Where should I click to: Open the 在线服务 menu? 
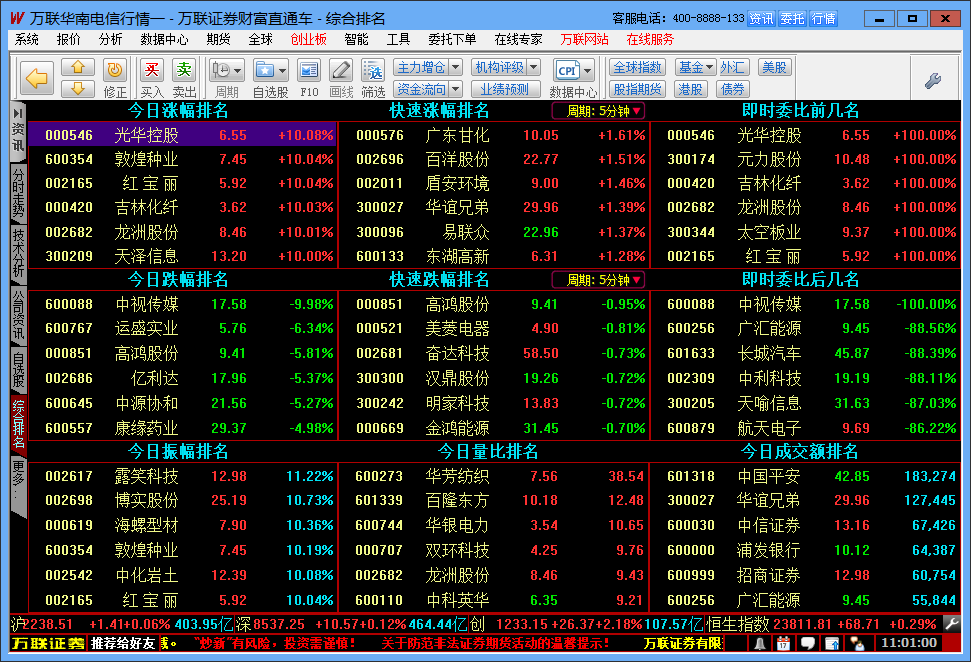[650, 40]
